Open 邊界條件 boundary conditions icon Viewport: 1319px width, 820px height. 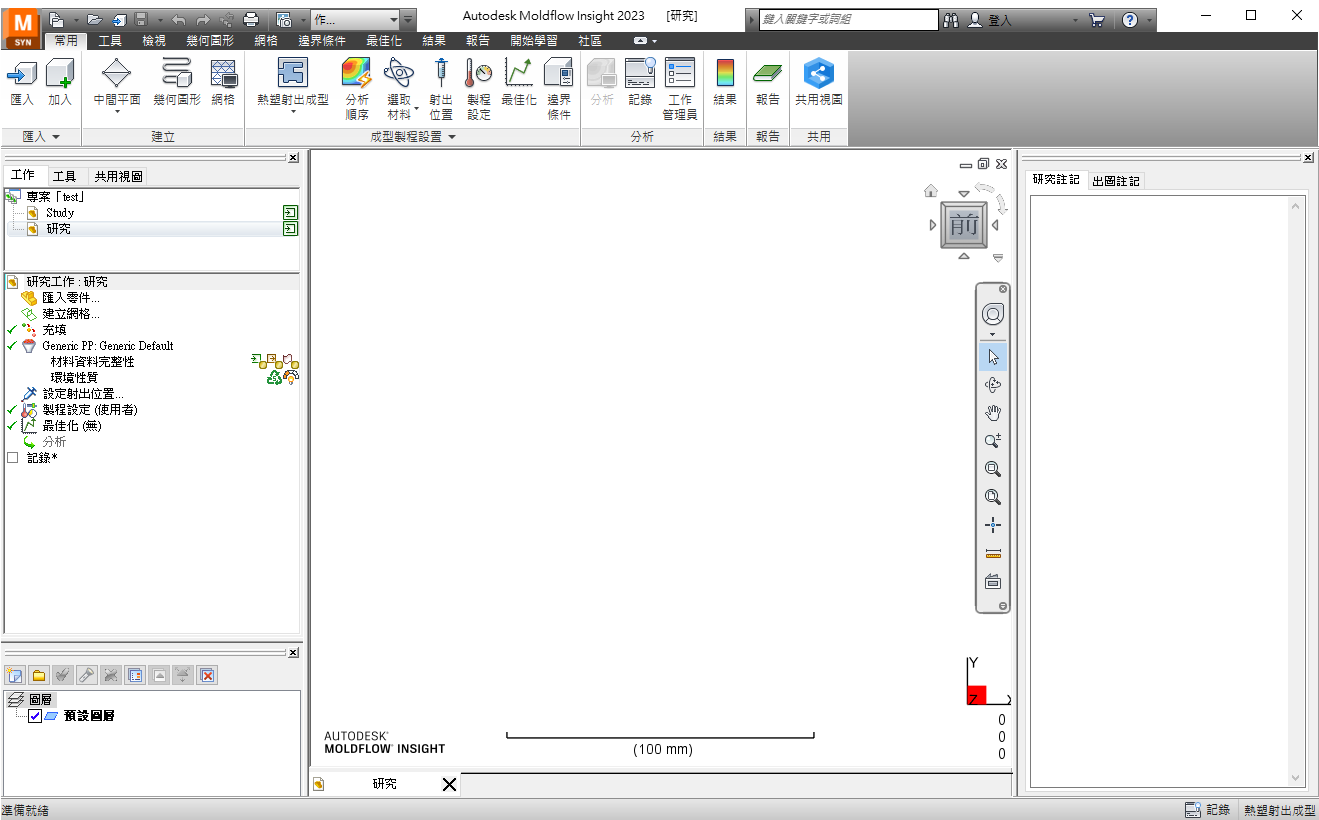(559, 88)
